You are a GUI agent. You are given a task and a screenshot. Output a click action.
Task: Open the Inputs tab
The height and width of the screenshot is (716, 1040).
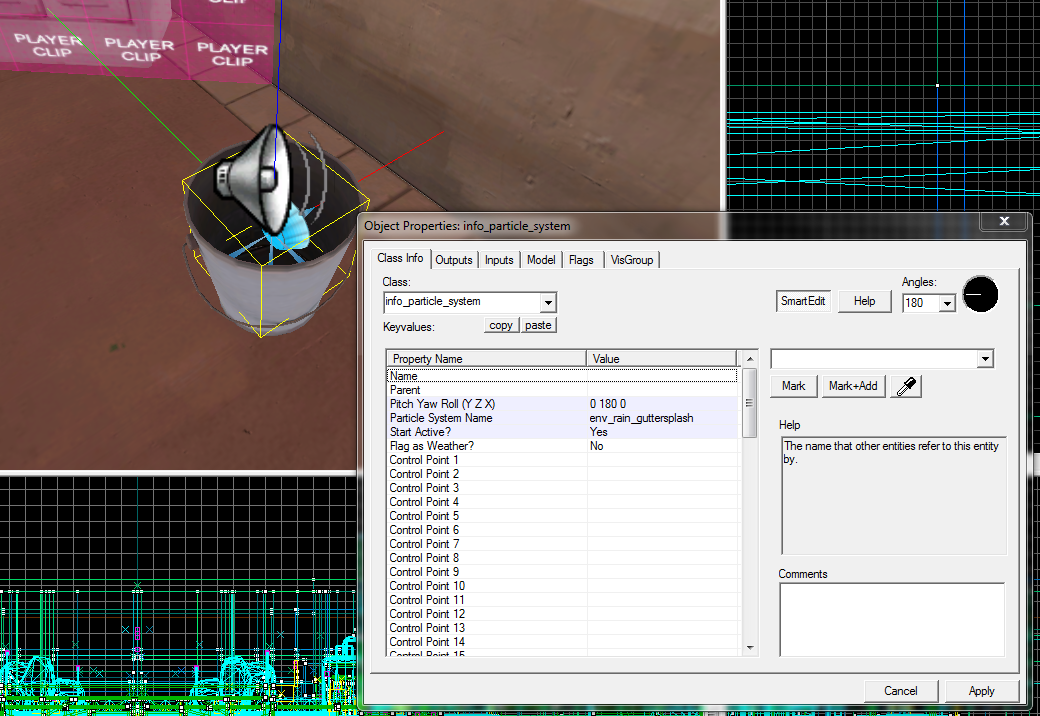[x=499, y=260]
